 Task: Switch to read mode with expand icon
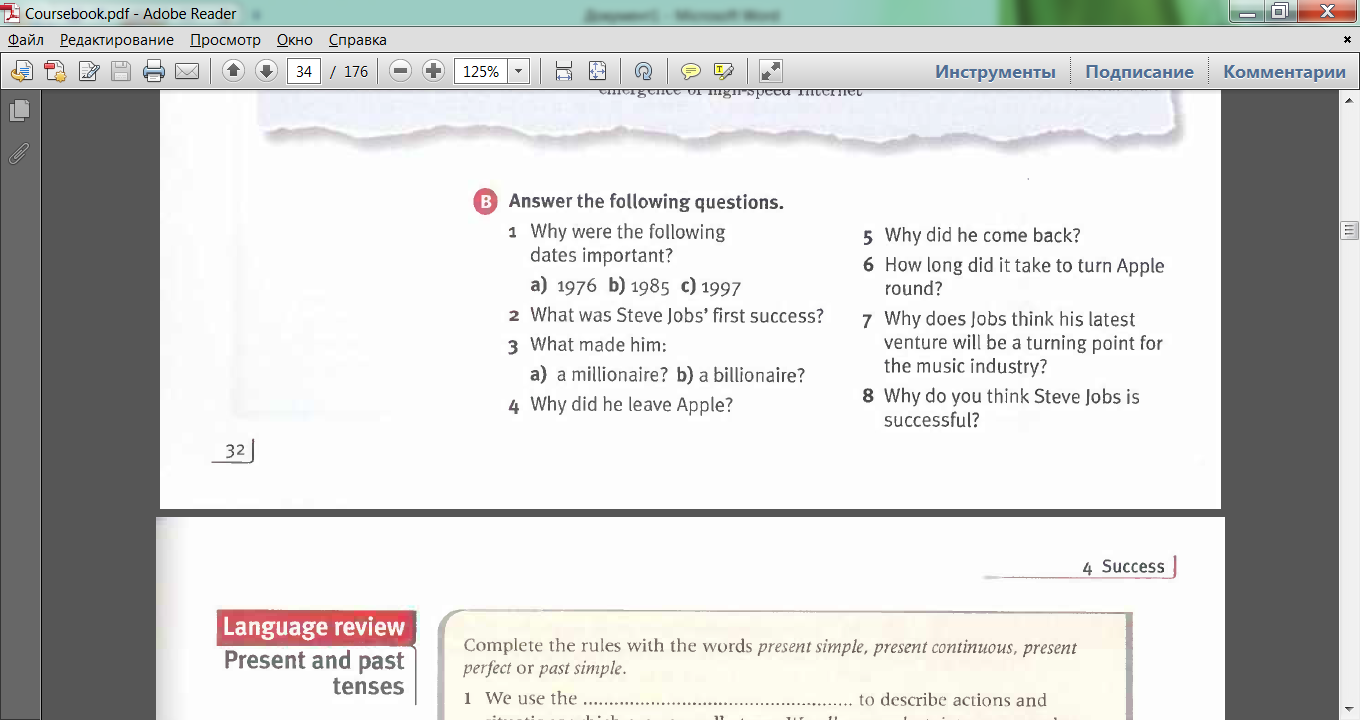click(x=771, y=71)
